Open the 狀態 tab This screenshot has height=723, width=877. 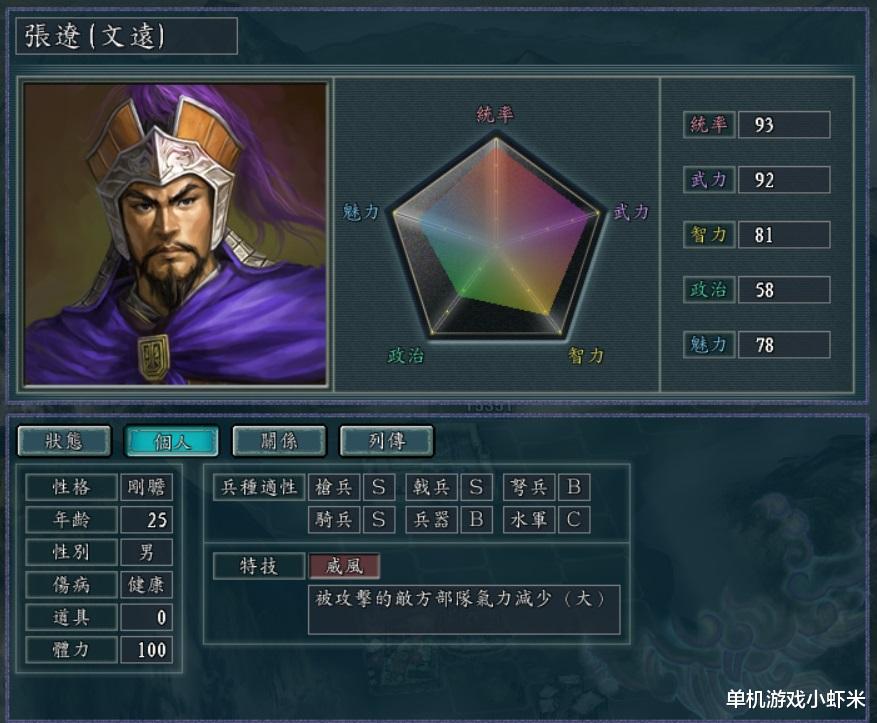(x=64, y=441)
